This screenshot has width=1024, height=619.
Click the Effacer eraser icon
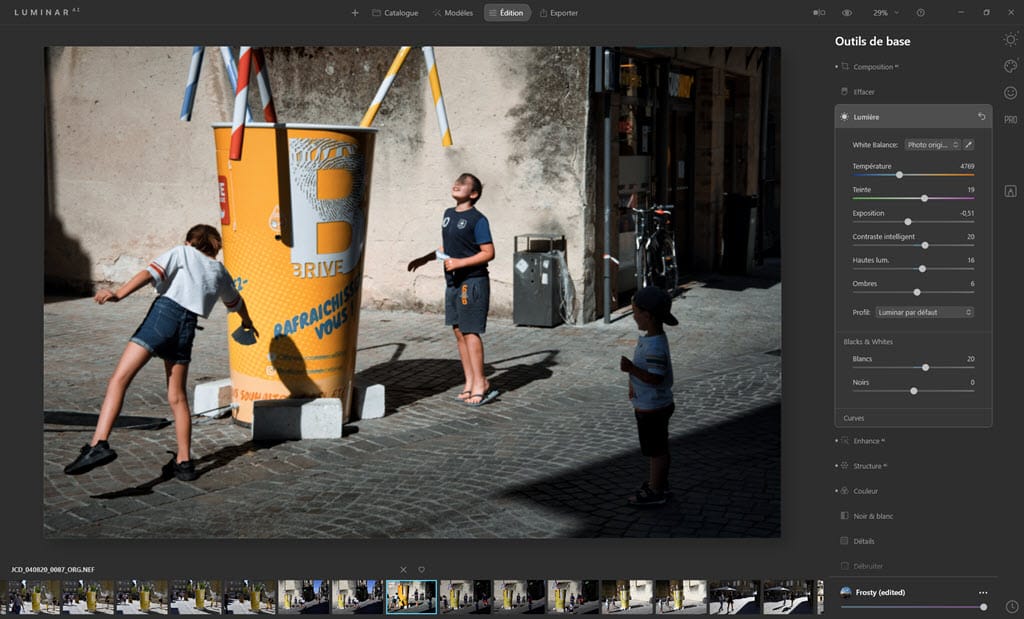click(844, 91)
